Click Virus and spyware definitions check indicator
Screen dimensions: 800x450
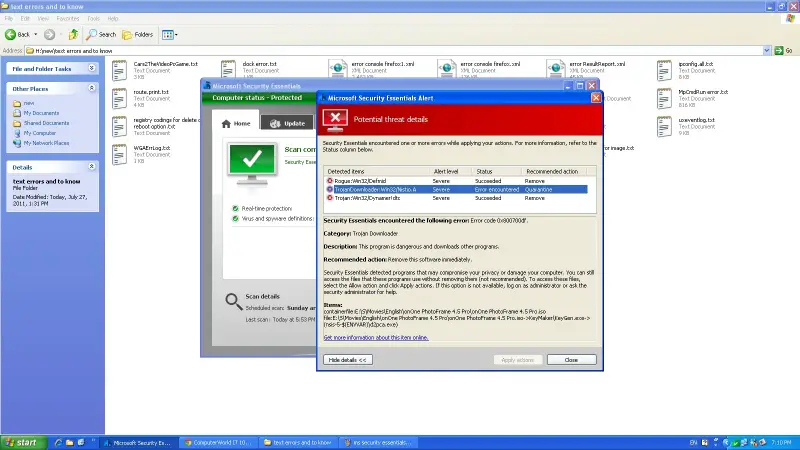(x=235, y=218)
